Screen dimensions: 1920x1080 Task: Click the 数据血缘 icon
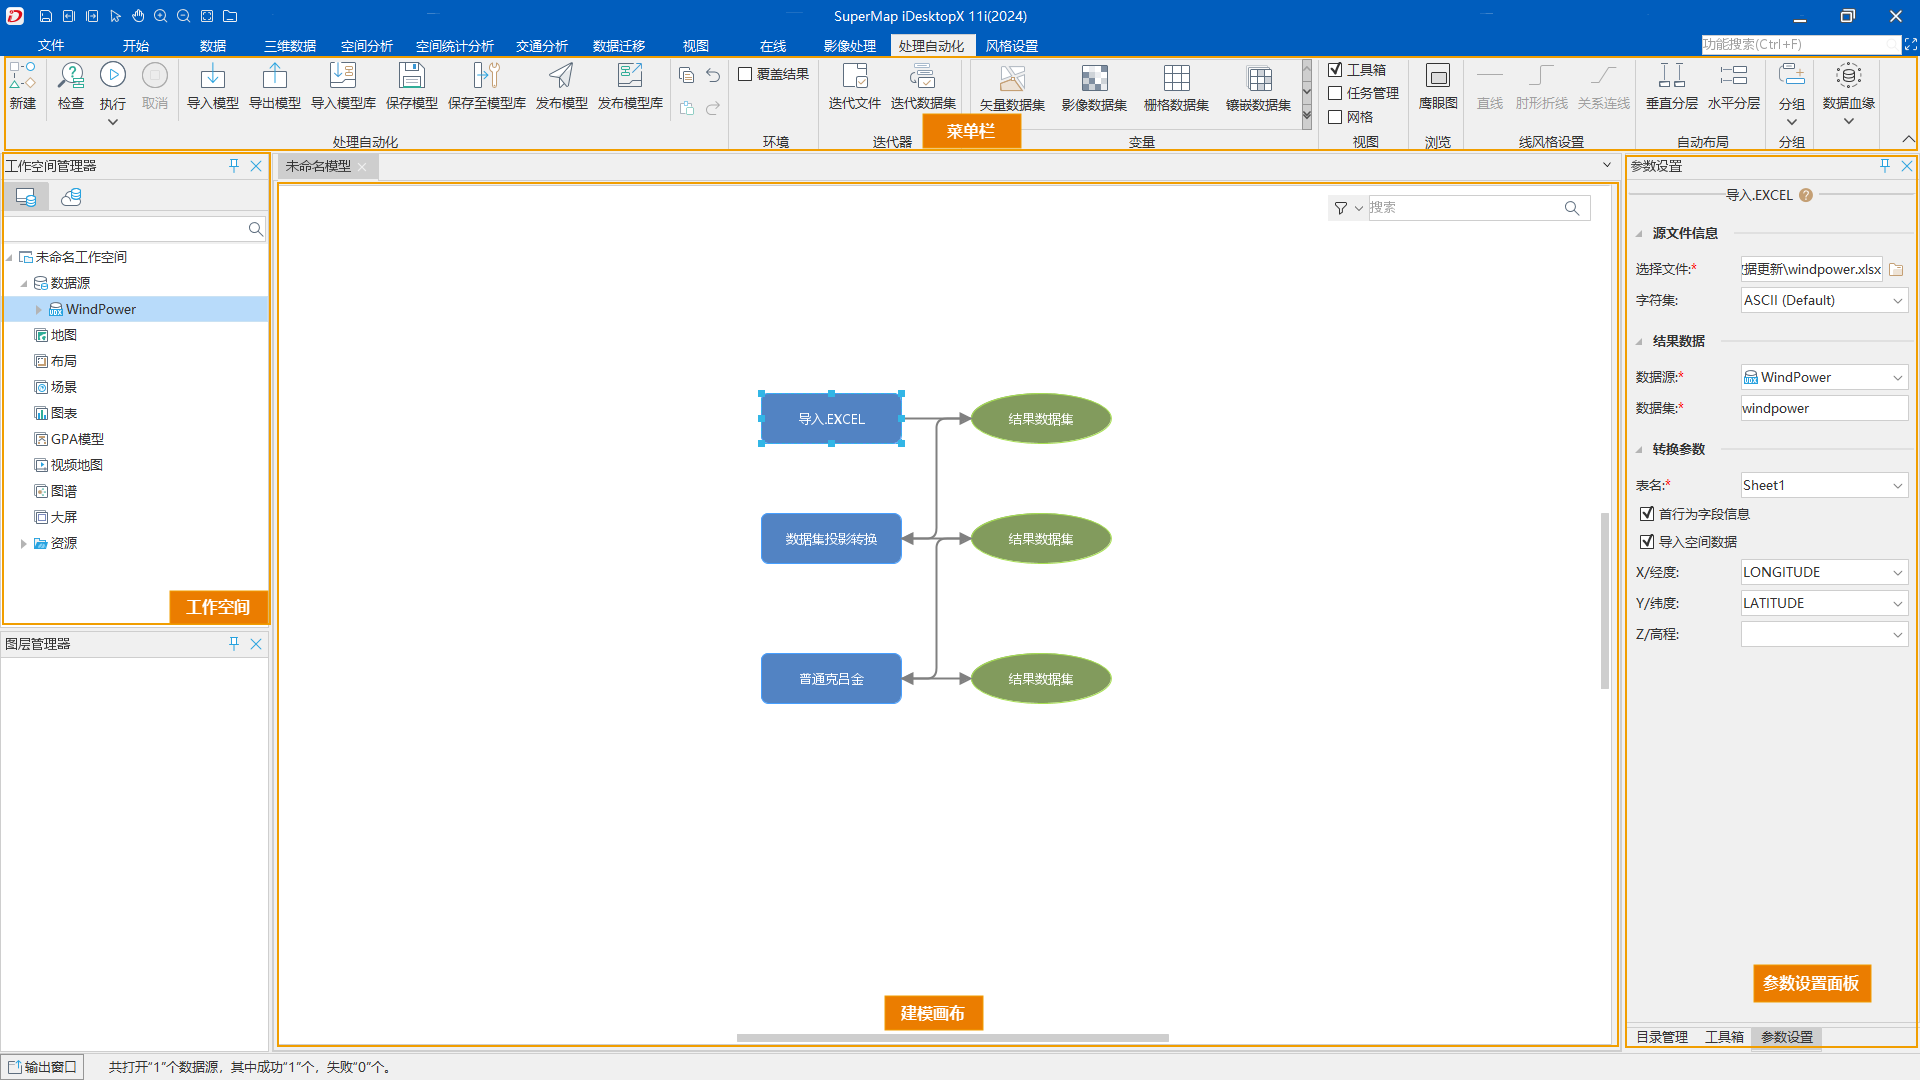click(x=1848, y=76)
